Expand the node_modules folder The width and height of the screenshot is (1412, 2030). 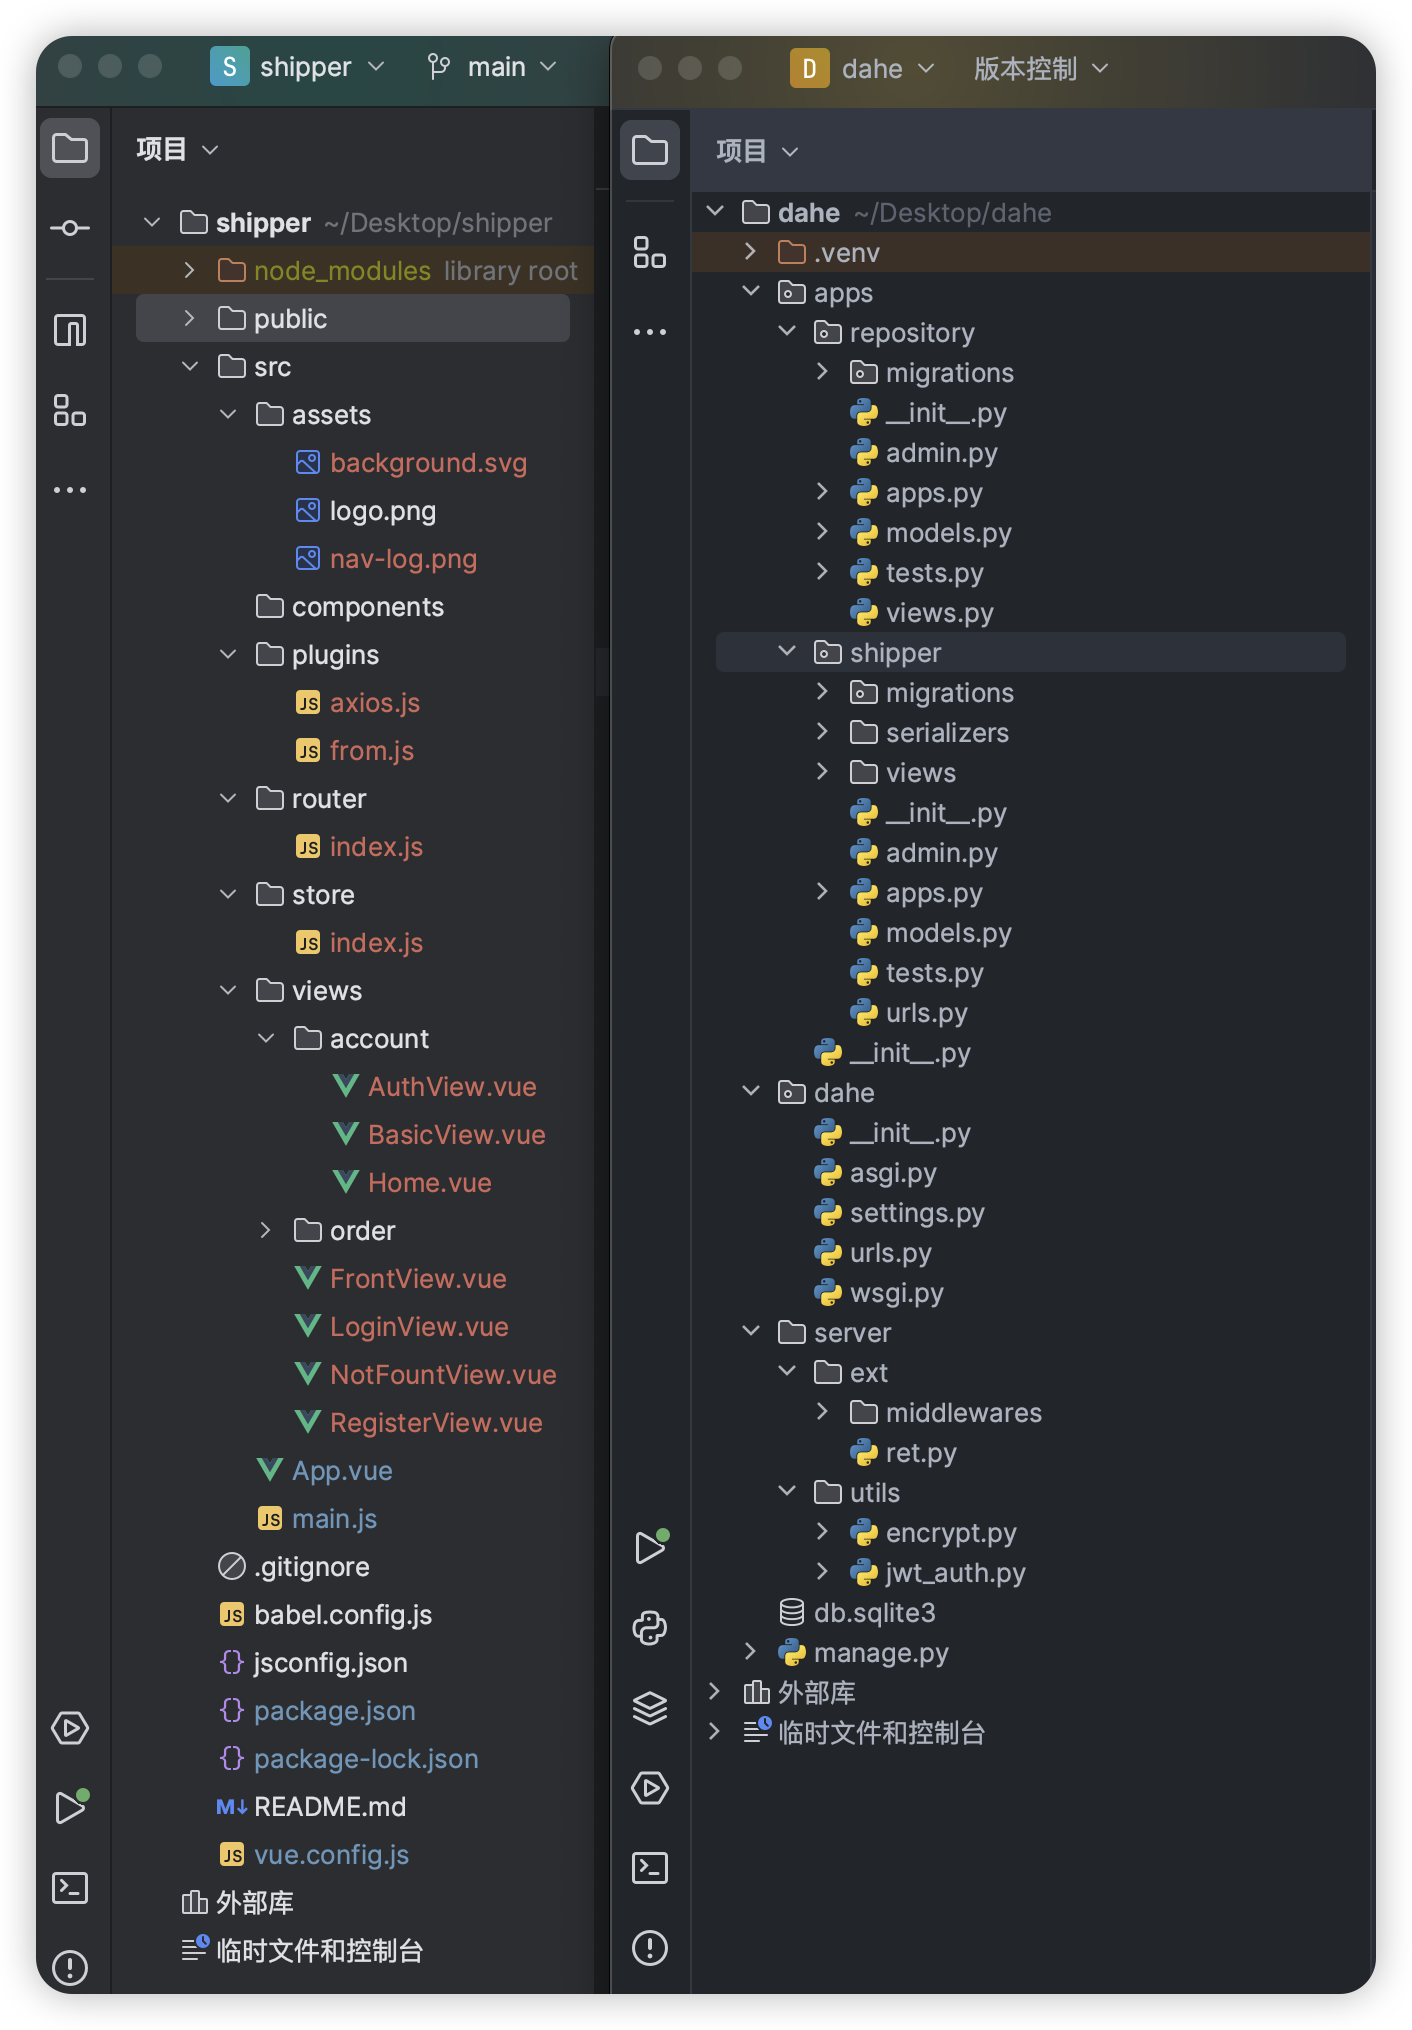tap(190, 271)
